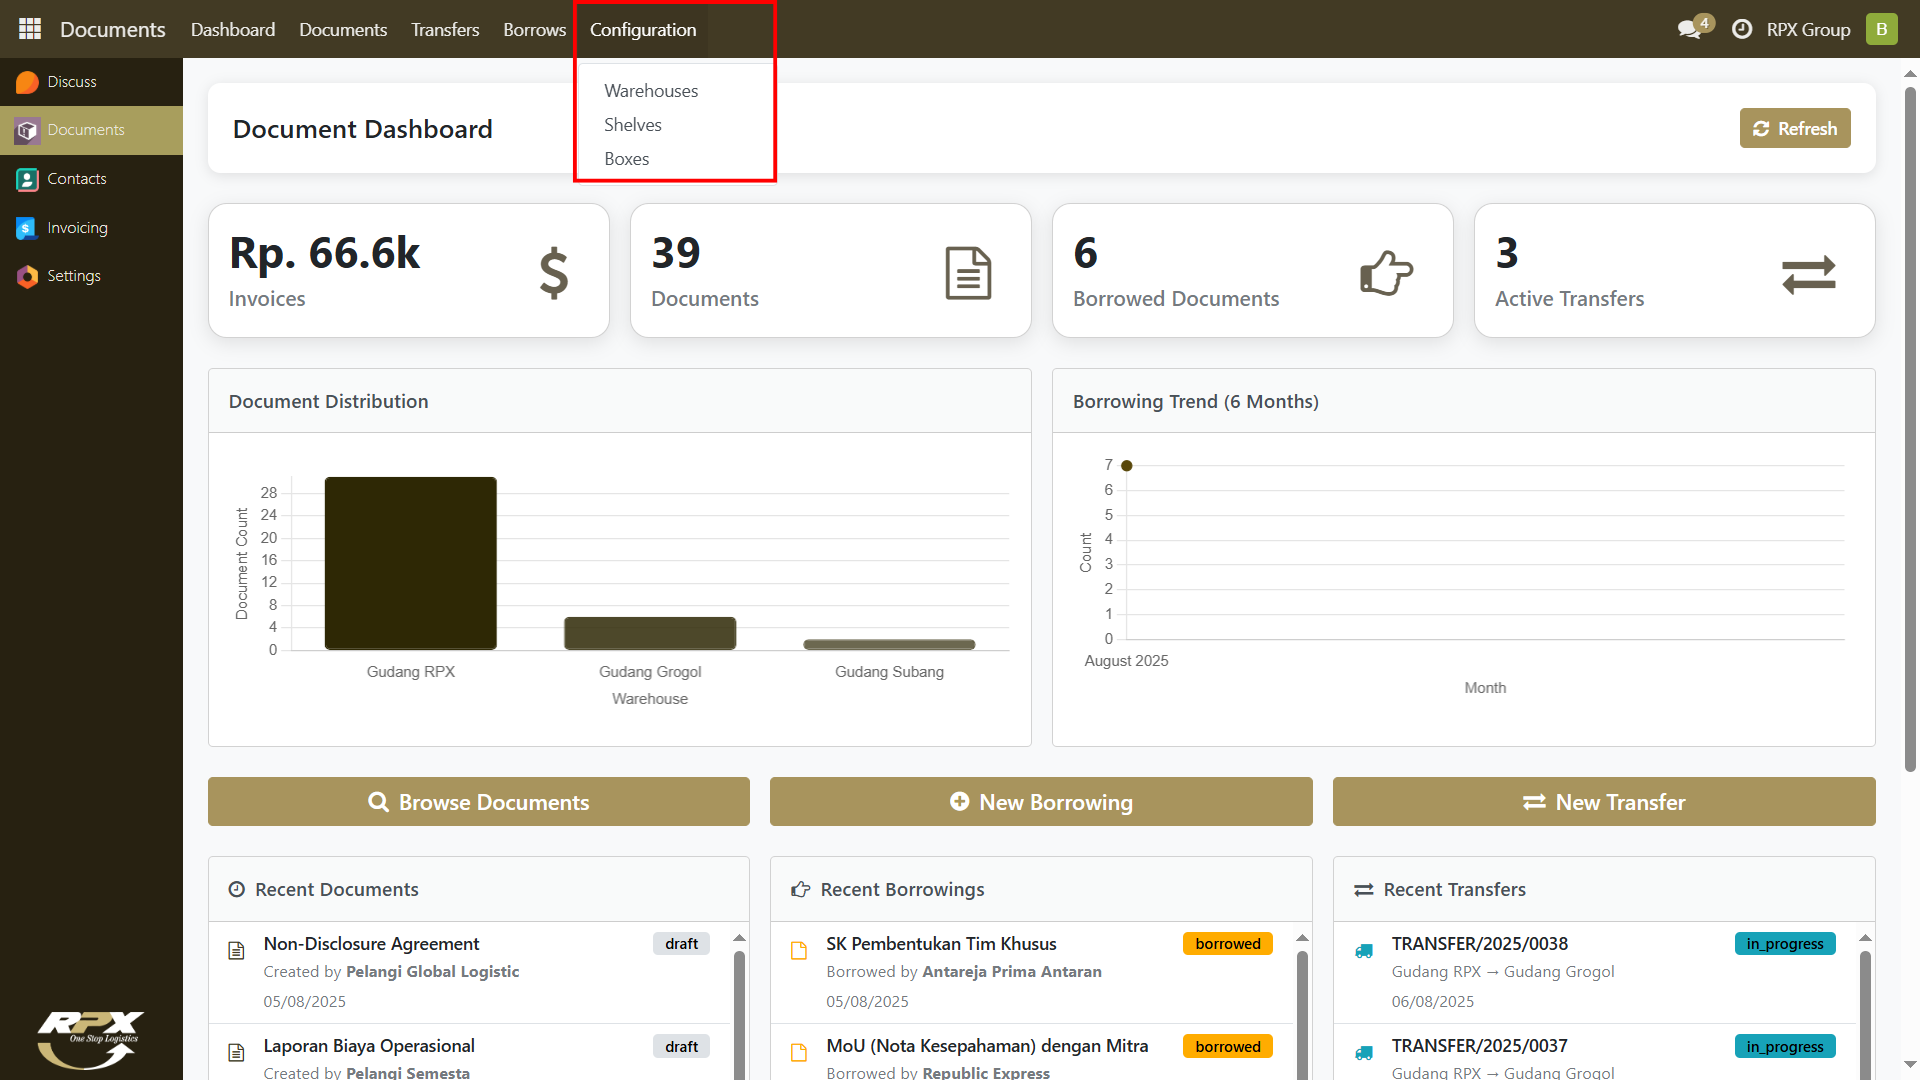Click the green B user avatar
Image resolution: width=1920 pixels, height=1080 pixels.
(1881, 29)
